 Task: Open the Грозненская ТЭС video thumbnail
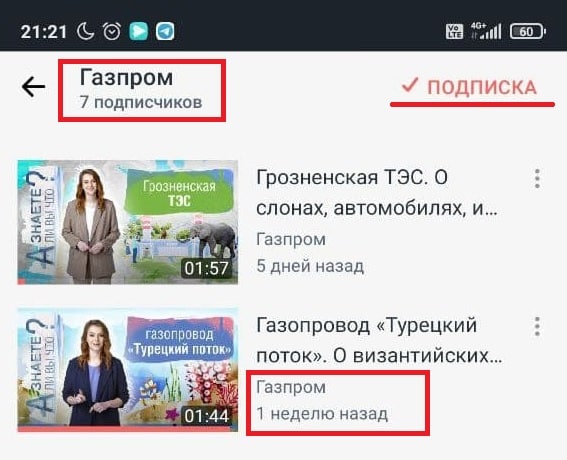[x=128, y=222]
